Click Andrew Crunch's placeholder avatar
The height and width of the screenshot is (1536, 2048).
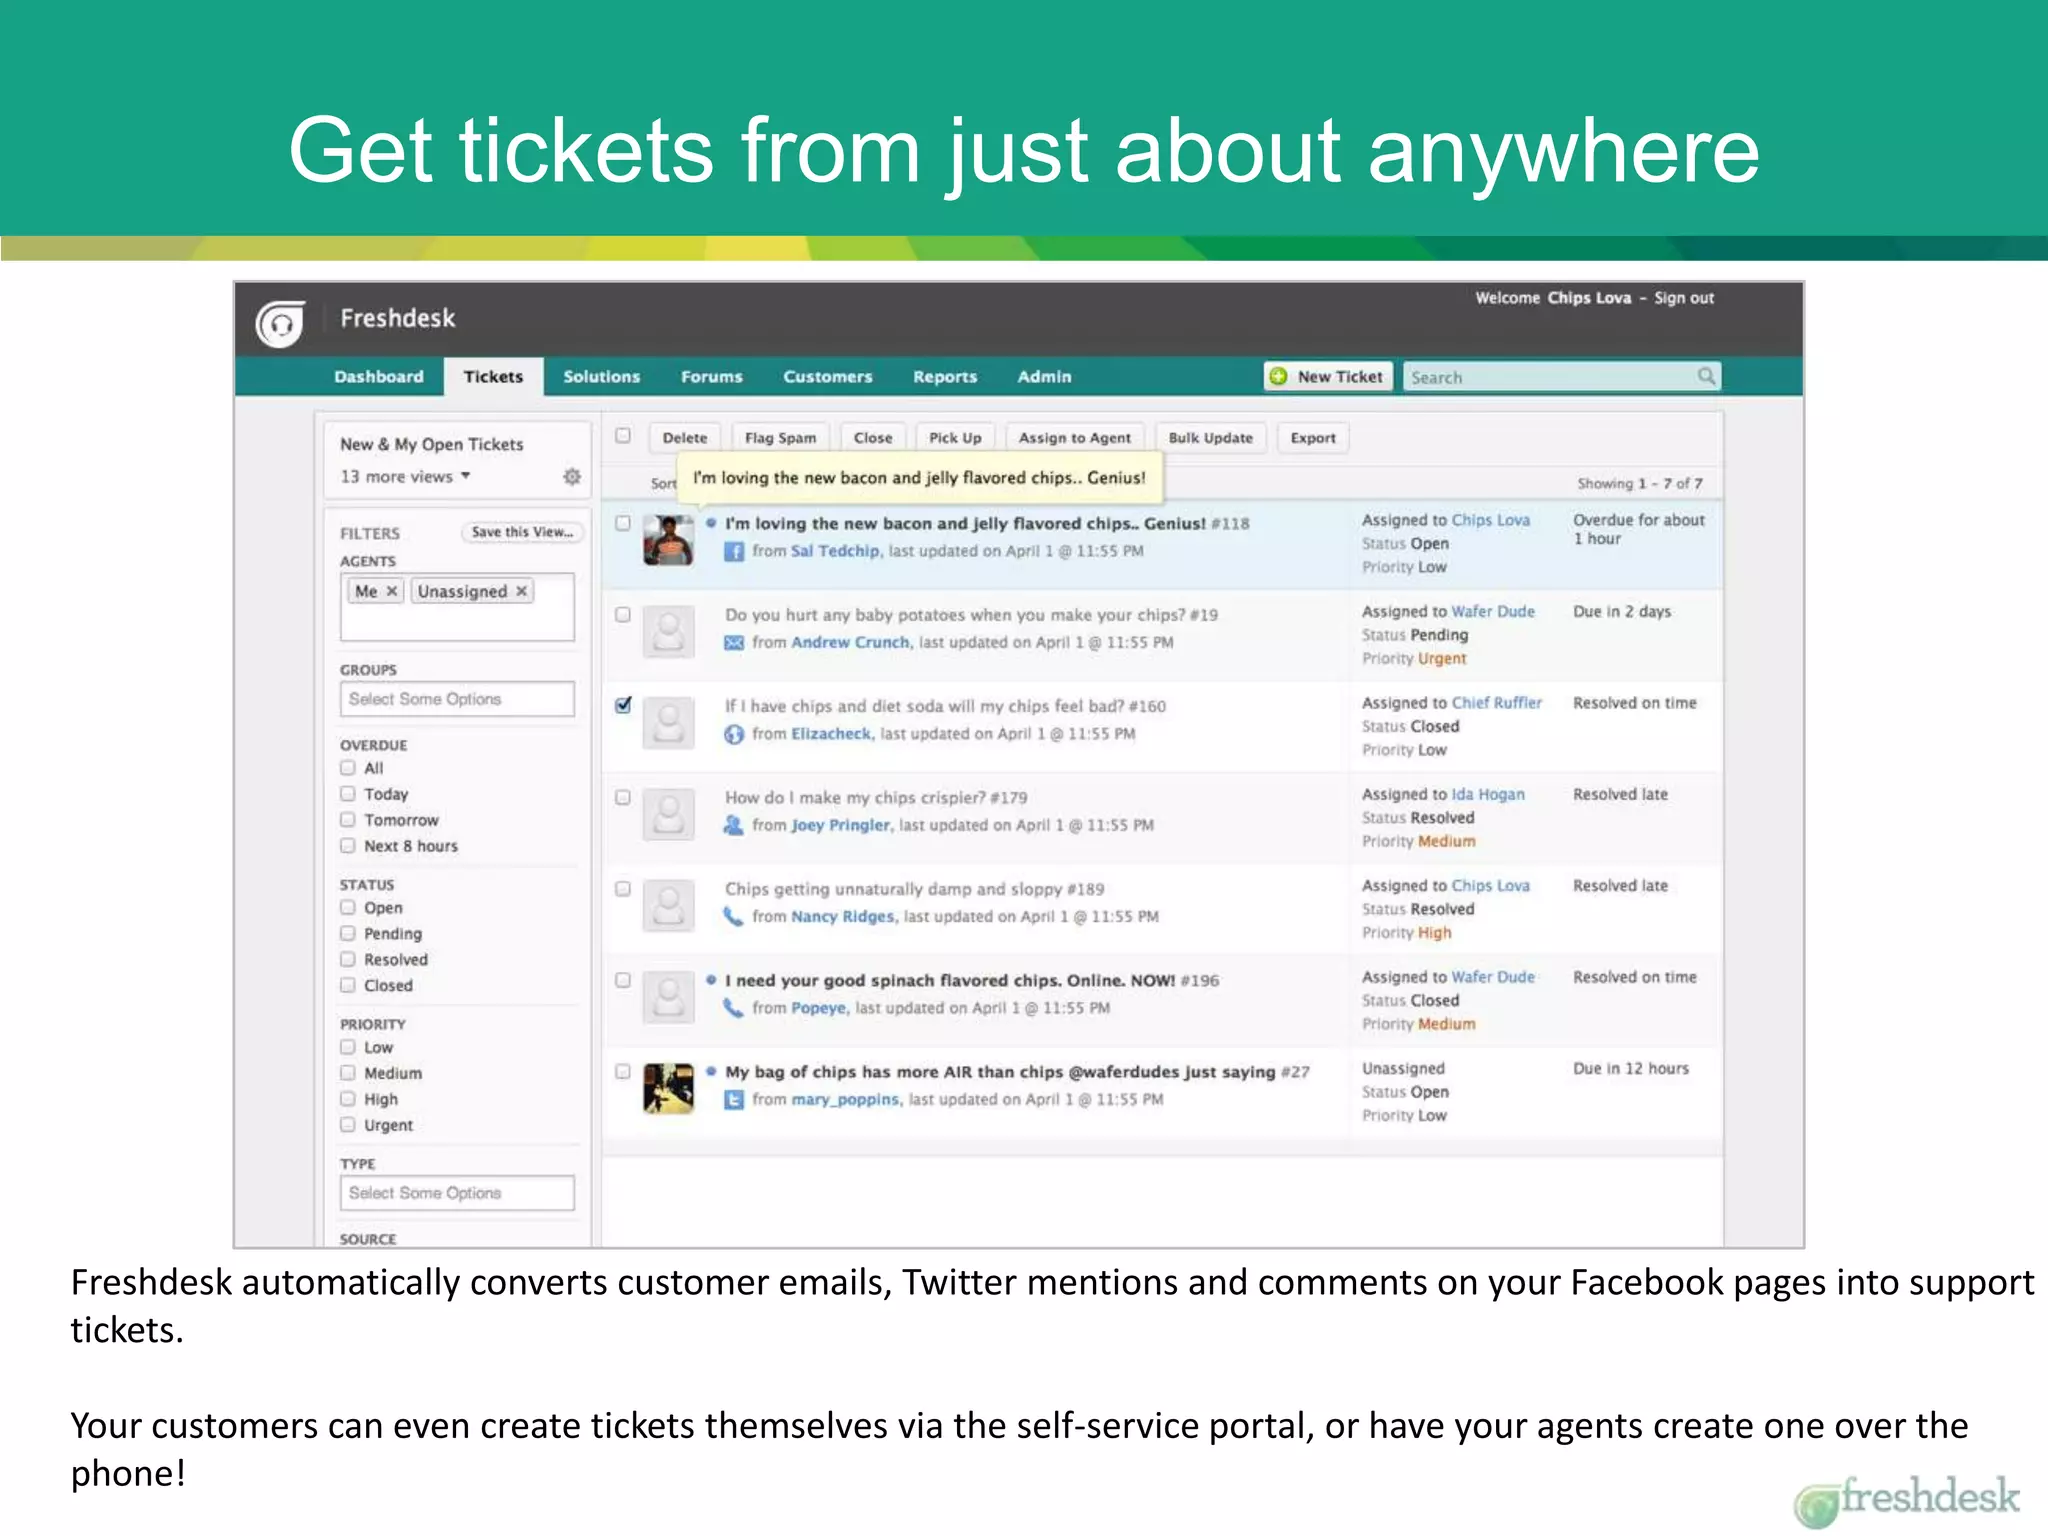[x=668, y=631]
